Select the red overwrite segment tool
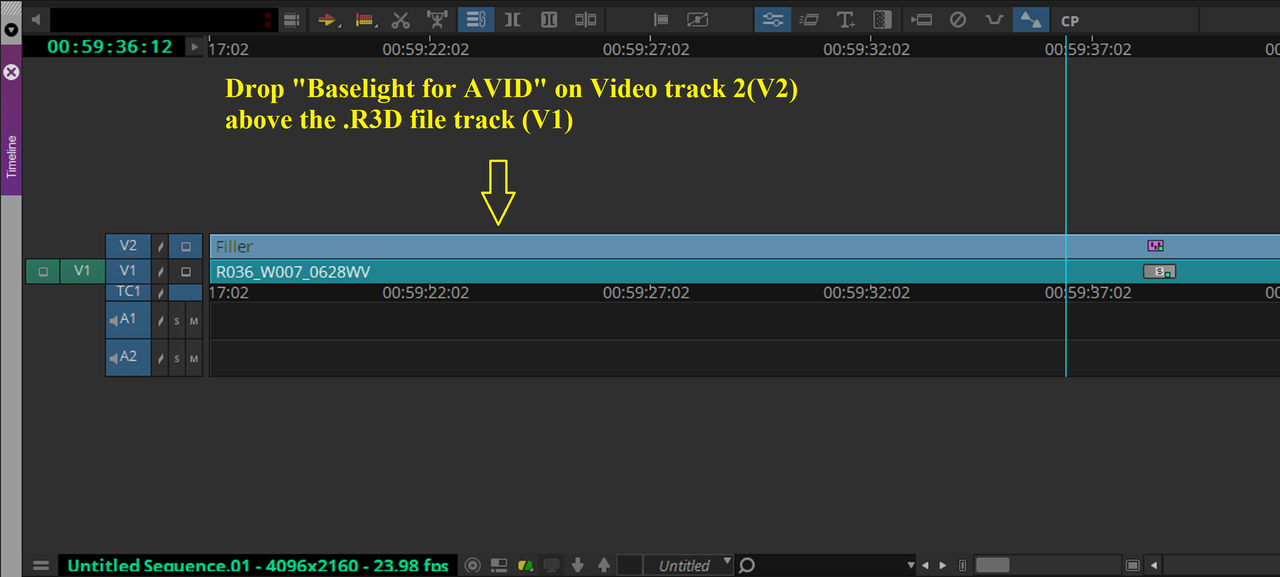The width and height of the screenshot is (1280, 577). tap(365, 19)
